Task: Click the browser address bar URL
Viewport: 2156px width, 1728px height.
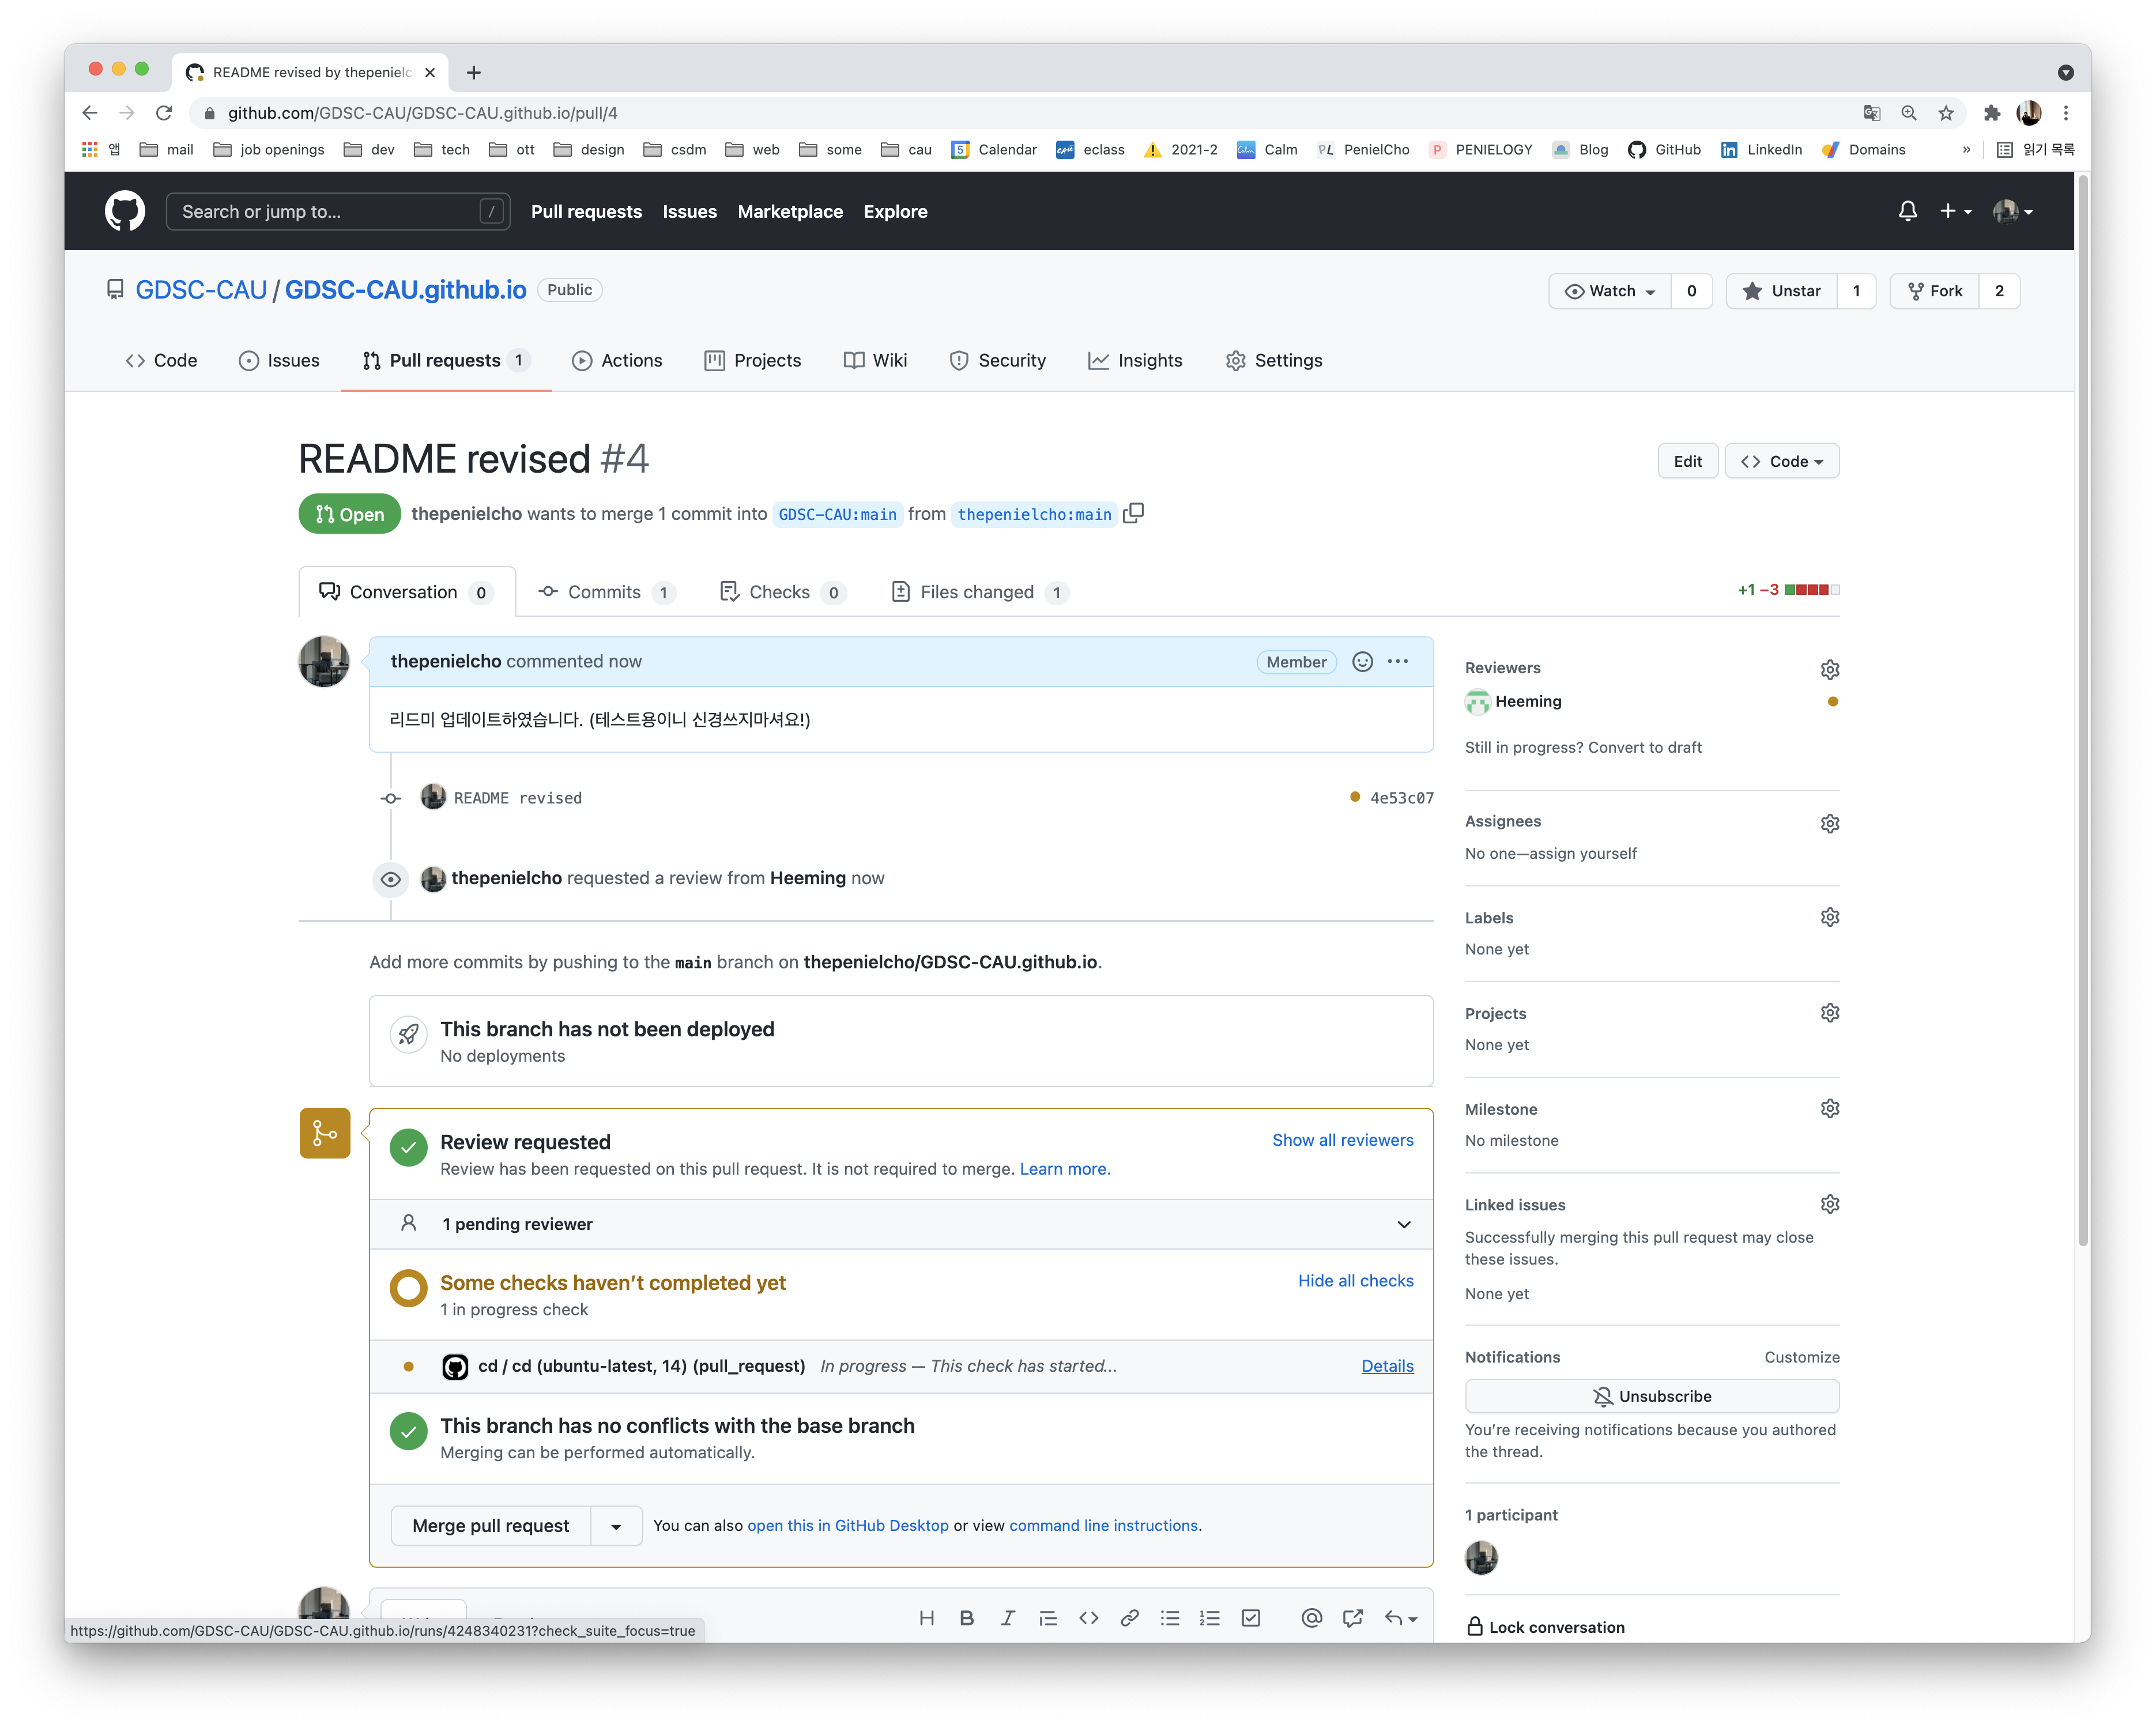Action: [422, 113]
